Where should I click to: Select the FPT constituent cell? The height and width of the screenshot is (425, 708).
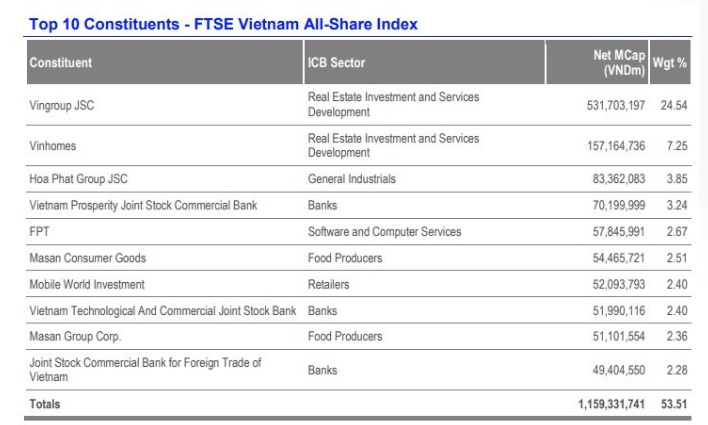39,232
